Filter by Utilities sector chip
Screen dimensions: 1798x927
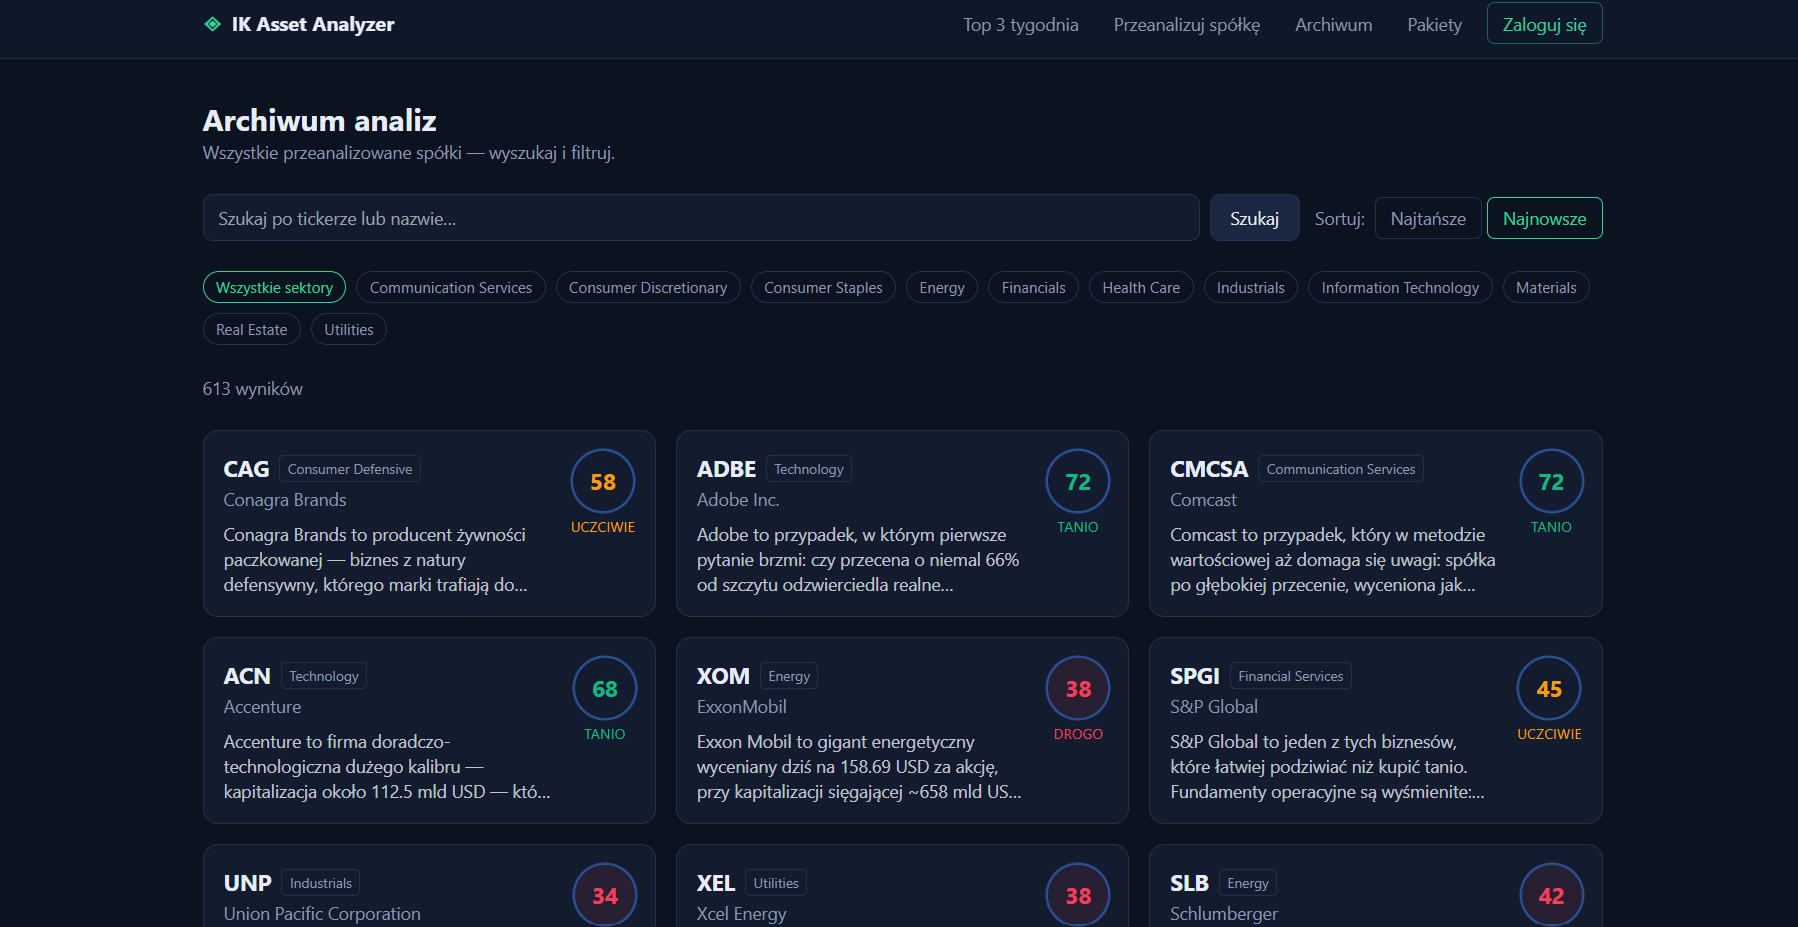click(x=348, y=330)
